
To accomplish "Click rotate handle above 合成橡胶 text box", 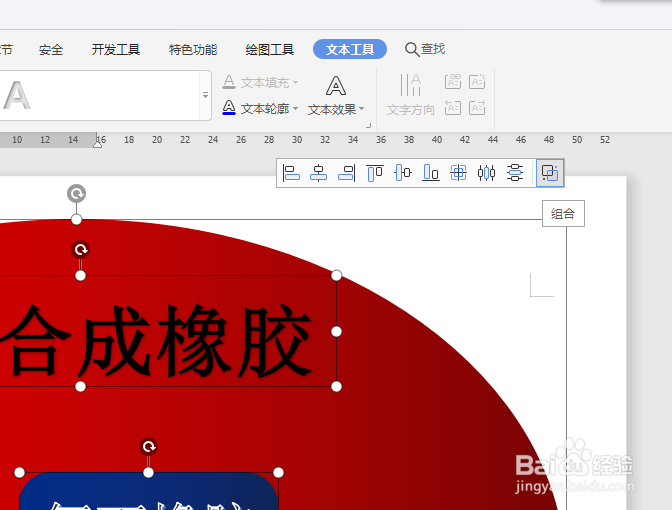I will click(81, 249).
